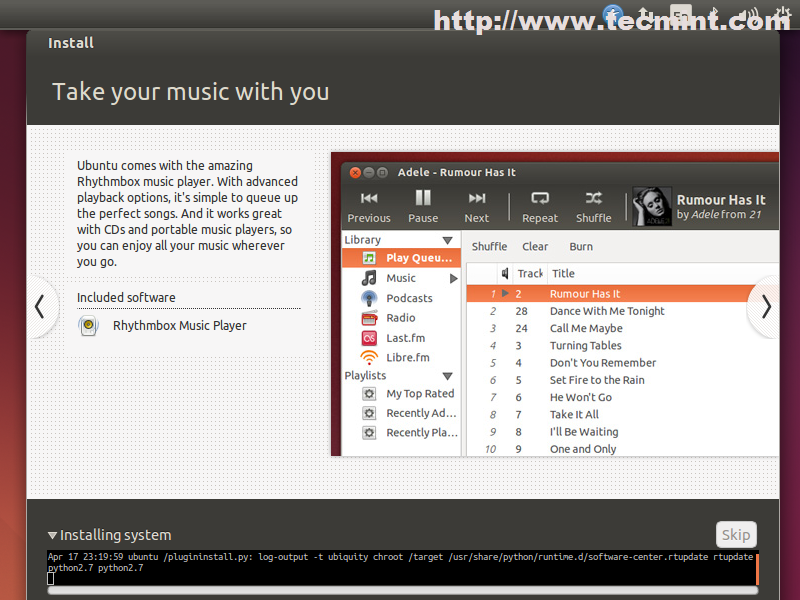
Task: Click the Radio icon in sidebar
Action: [x=369, y=318]
